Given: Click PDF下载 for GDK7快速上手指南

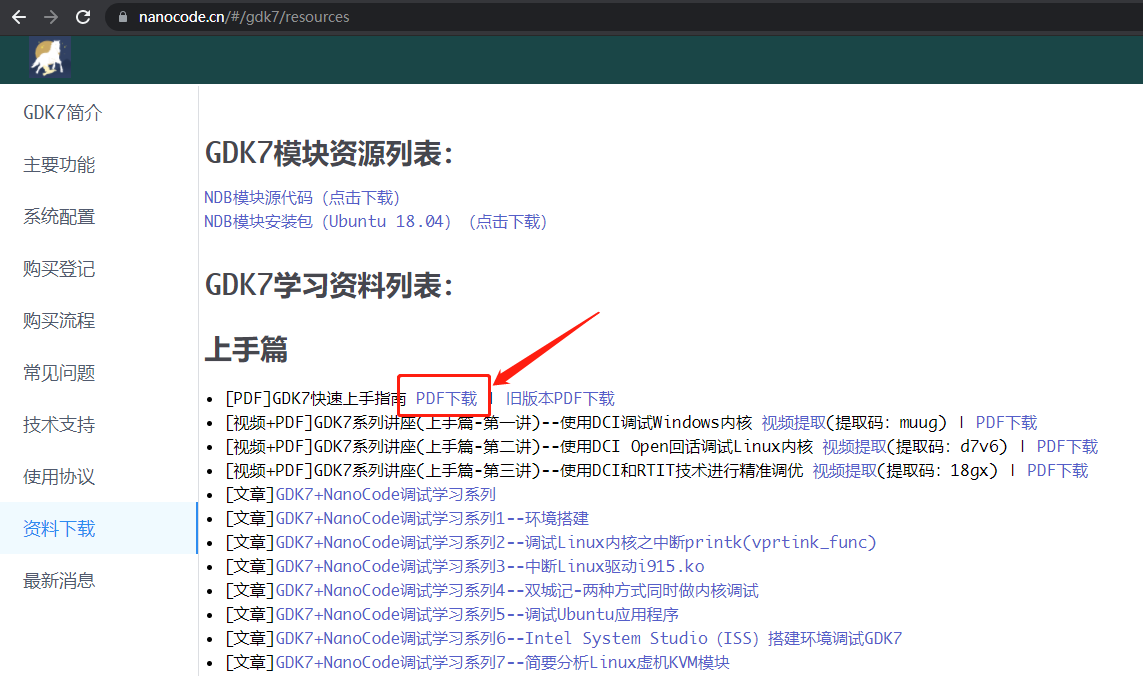Looking at the screenshot, I should point(446,399).
